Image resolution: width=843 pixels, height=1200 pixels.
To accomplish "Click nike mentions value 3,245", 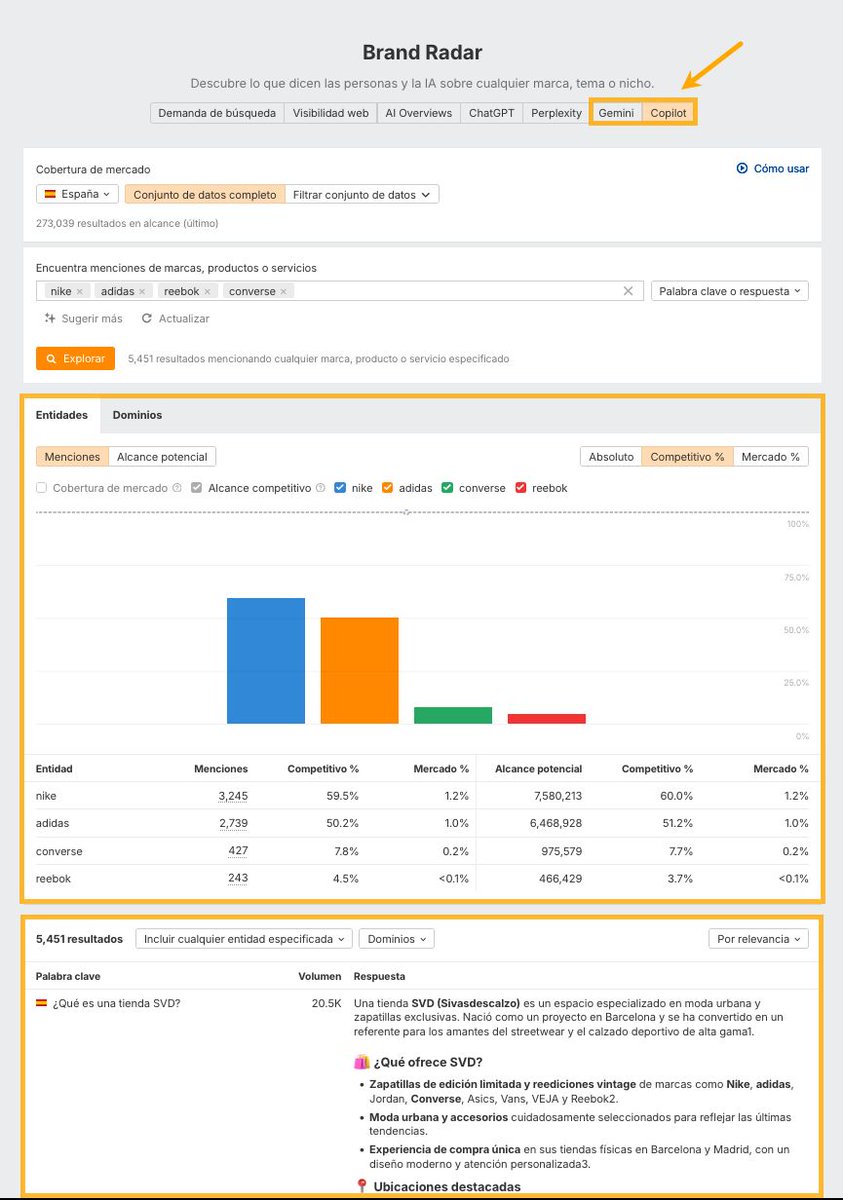I will 233,796.
